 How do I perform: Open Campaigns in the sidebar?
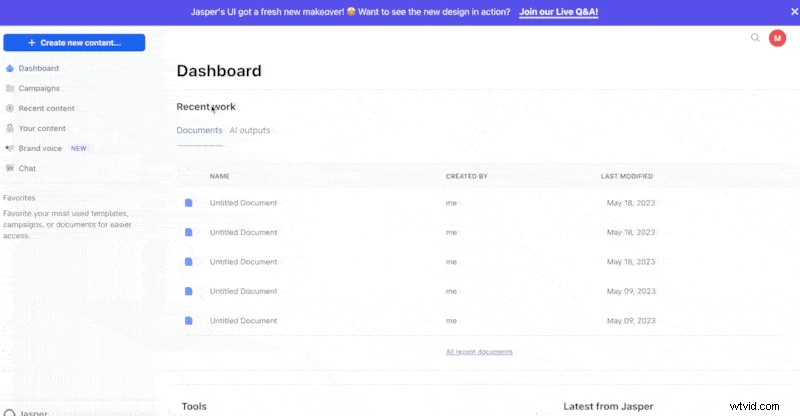point(39,88)
